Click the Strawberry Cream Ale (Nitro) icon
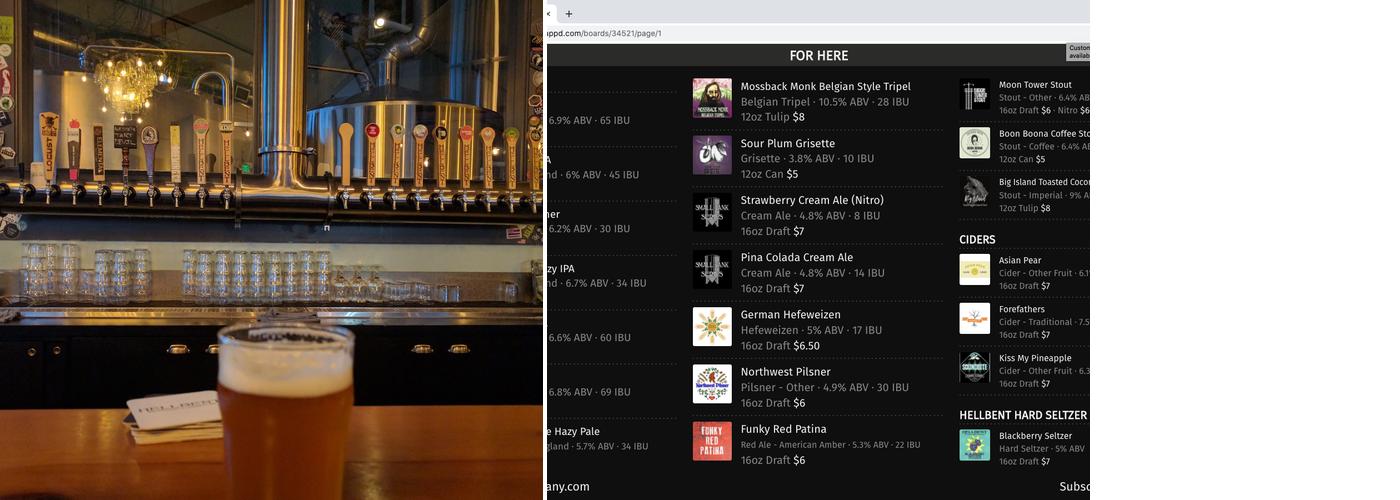1400x500 pixels. (x=712, y=213)
